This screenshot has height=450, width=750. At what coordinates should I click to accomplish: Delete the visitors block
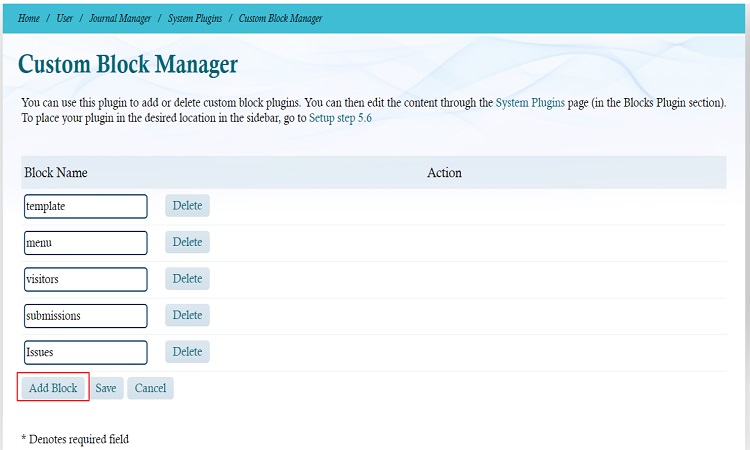[x=188, y=279]
